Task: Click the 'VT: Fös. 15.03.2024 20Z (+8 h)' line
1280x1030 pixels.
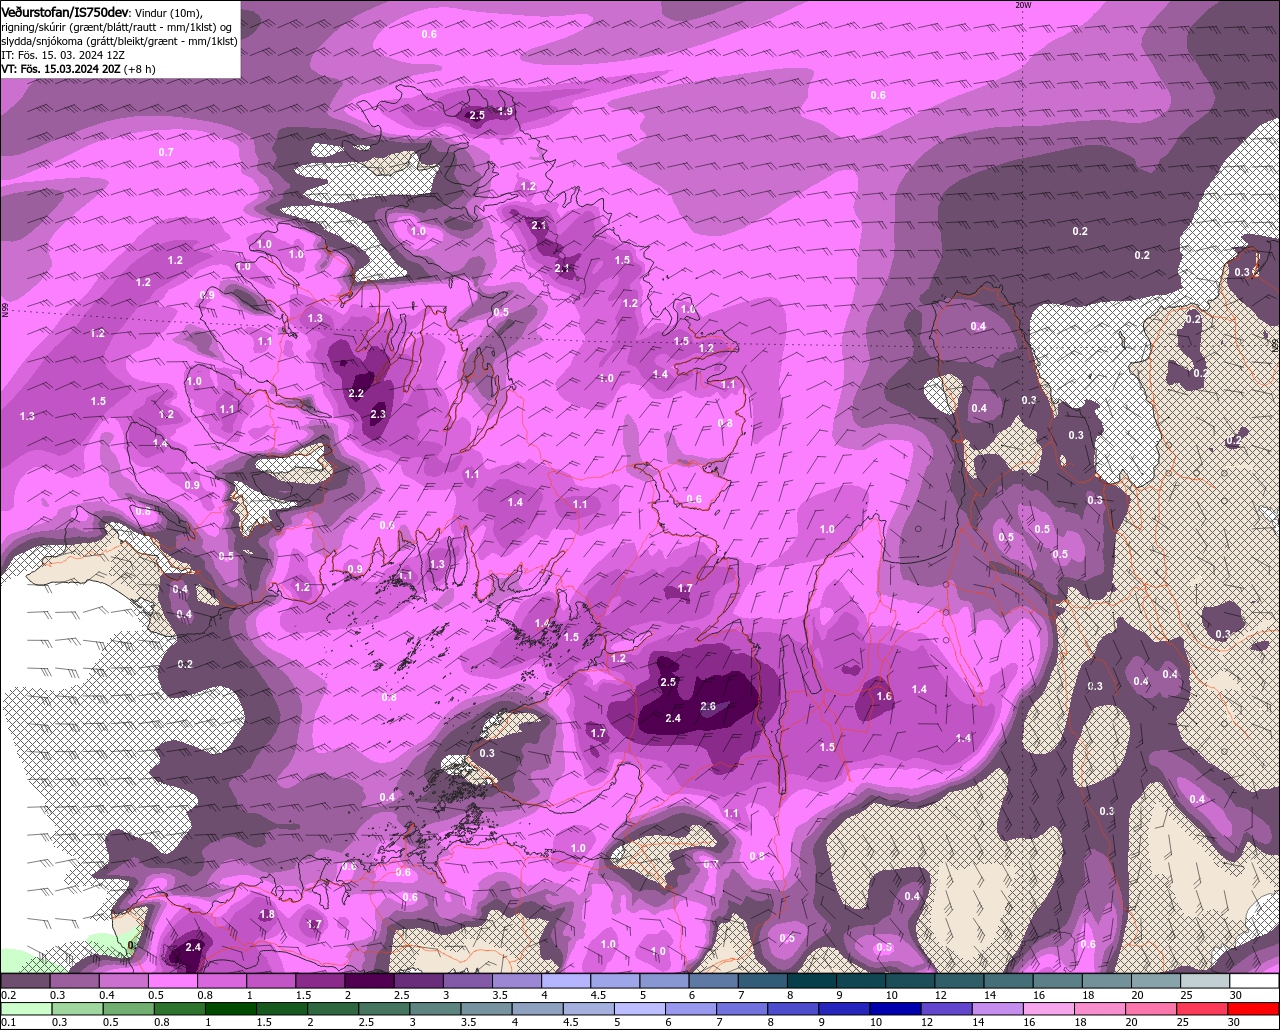Action: [78, 69]
